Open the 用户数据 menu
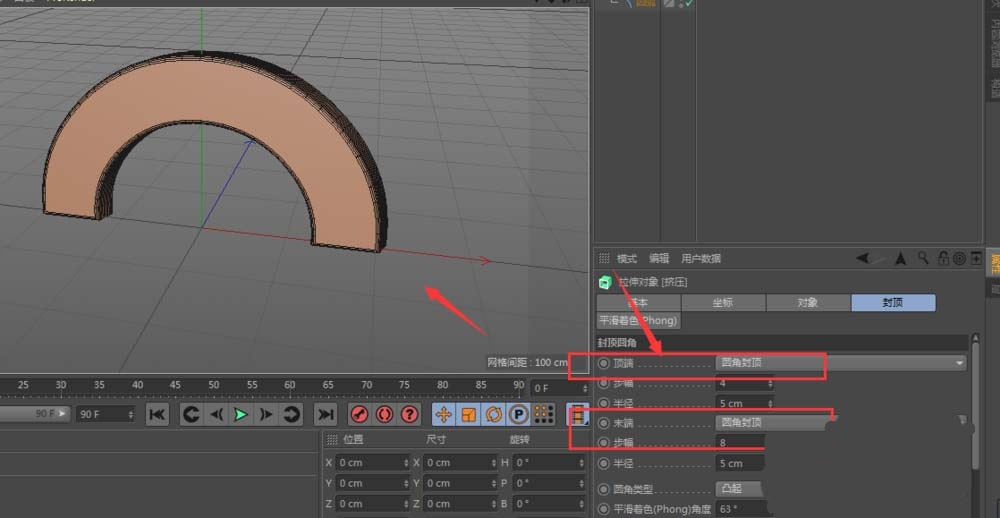 click(x=701, y=258)
